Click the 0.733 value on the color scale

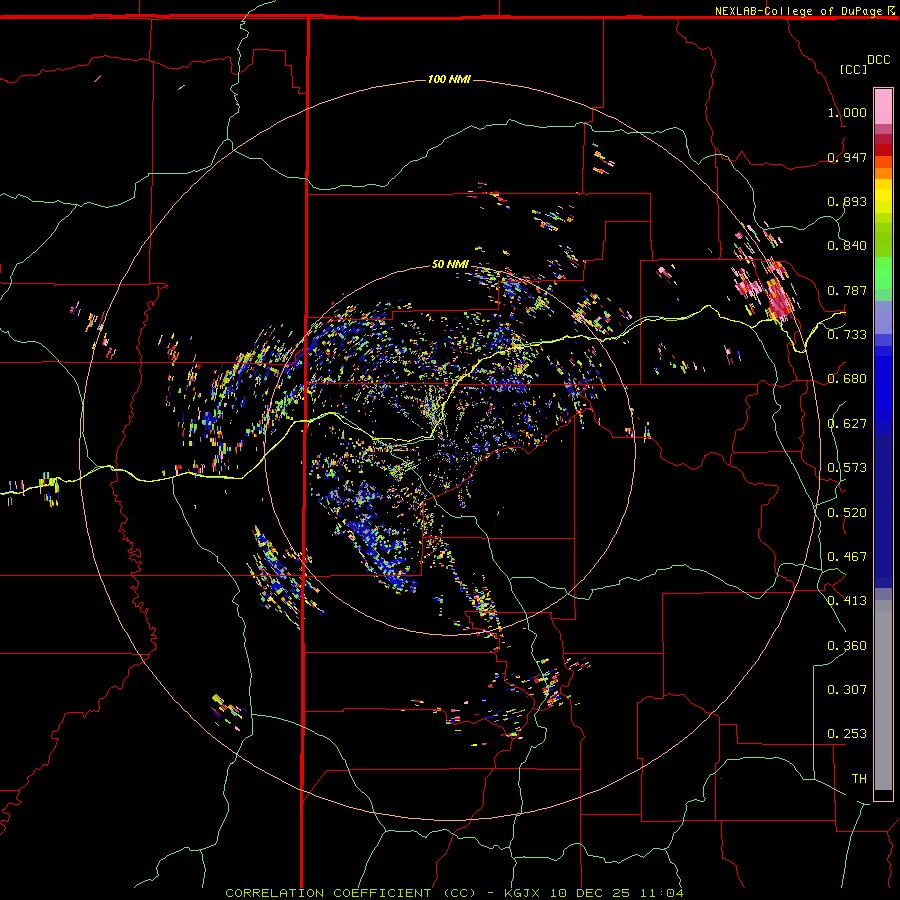click(847, 335)
